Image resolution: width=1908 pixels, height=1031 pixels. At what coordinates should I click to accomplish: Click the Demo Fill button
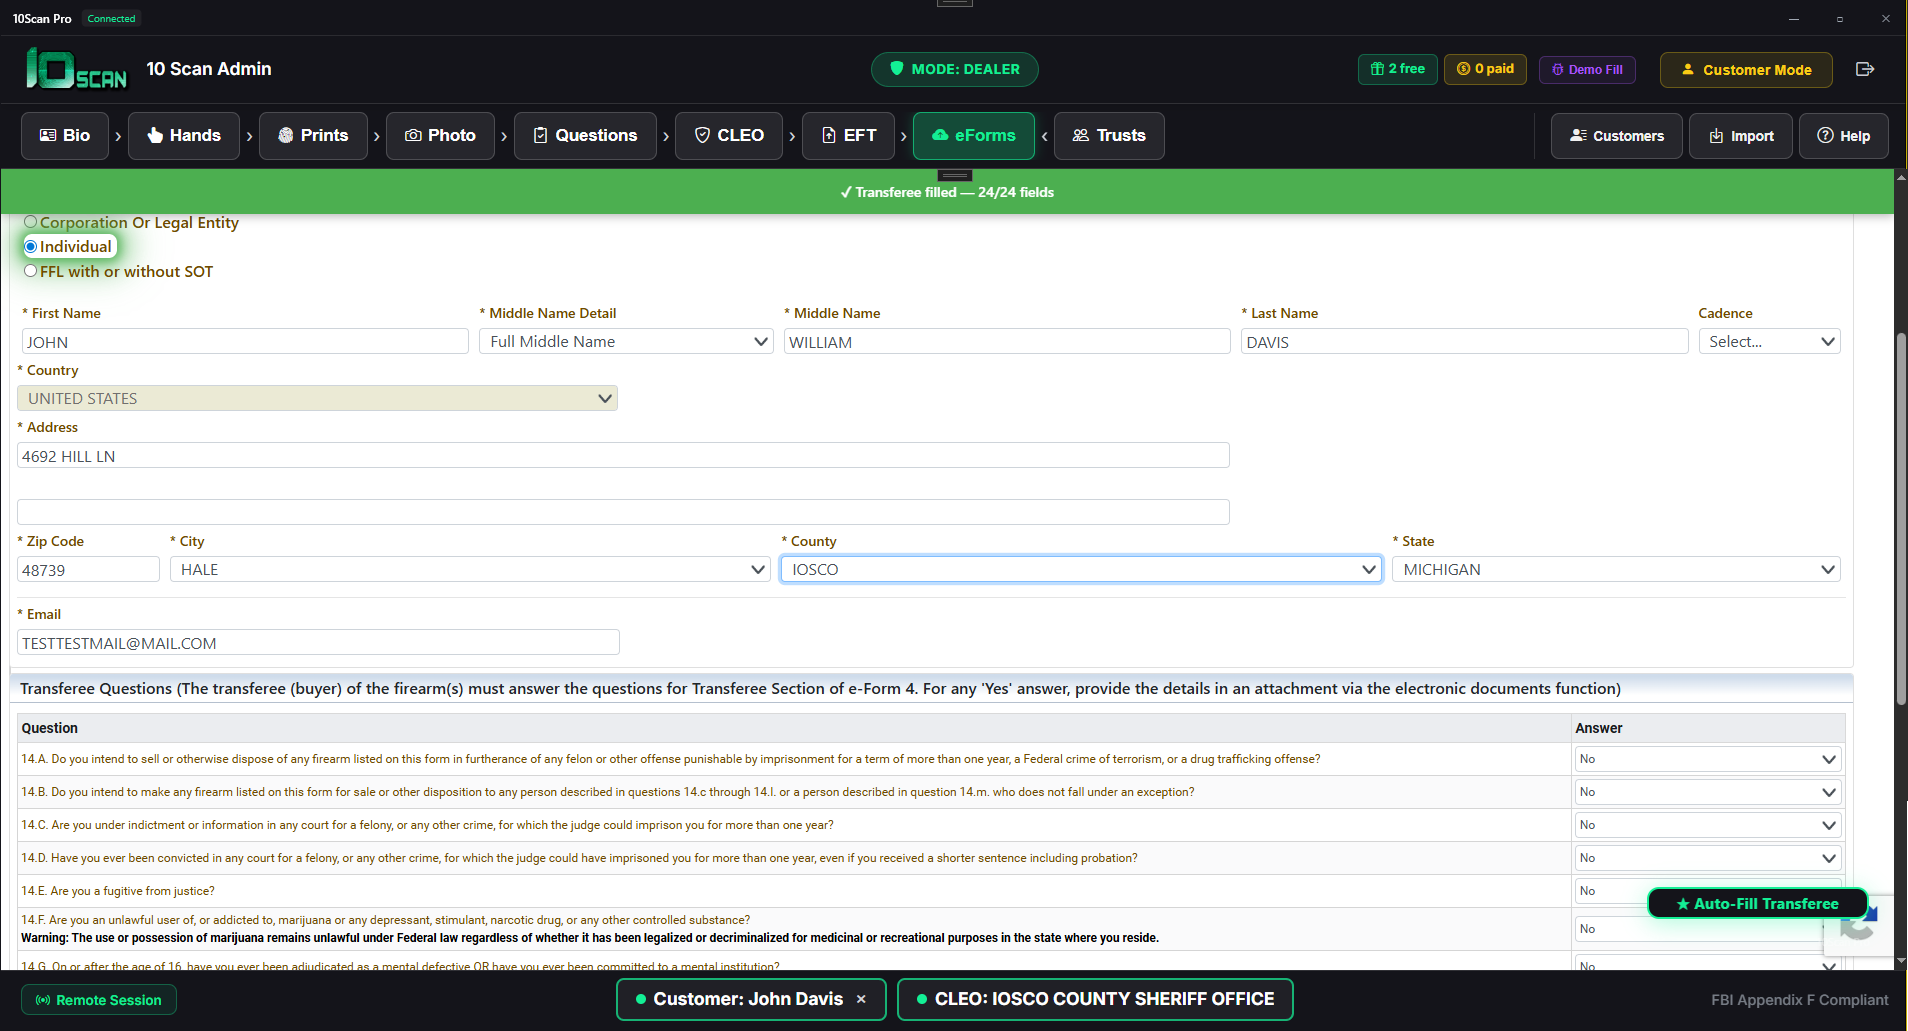(x=1587, y=69)
